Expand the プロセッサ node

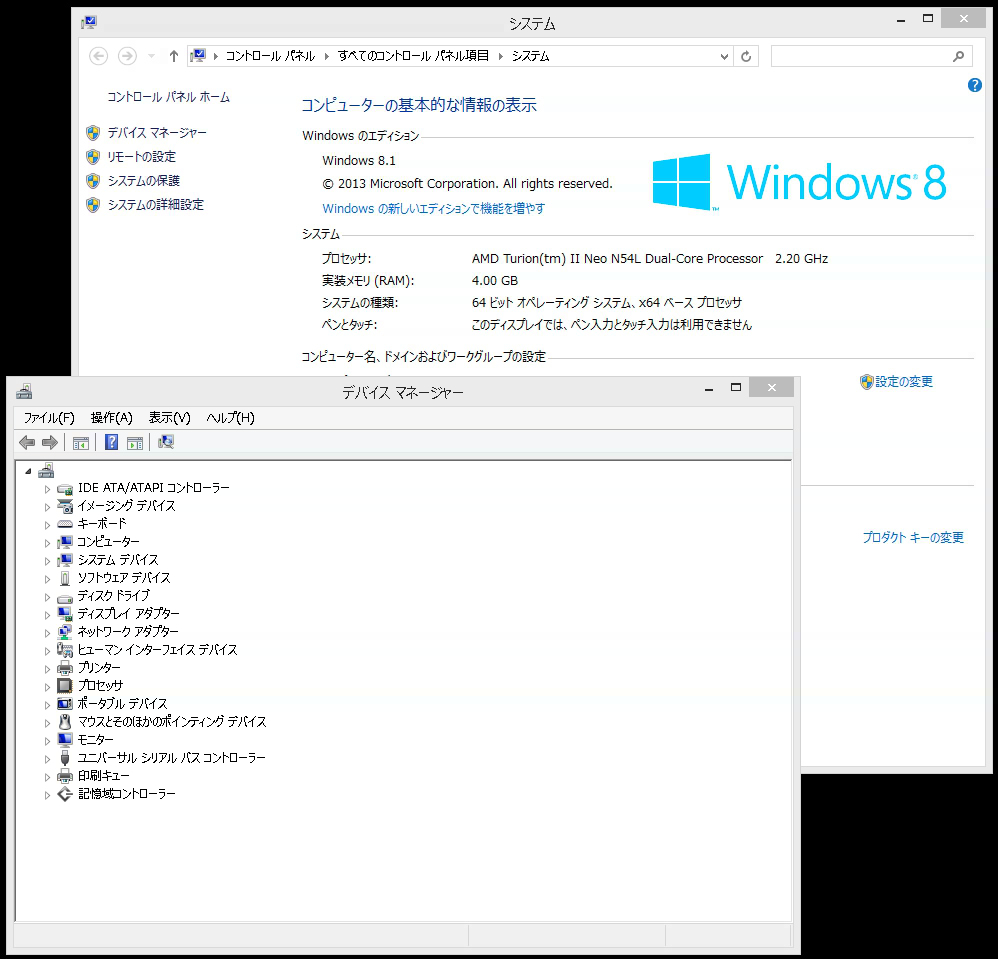[47, 687]
